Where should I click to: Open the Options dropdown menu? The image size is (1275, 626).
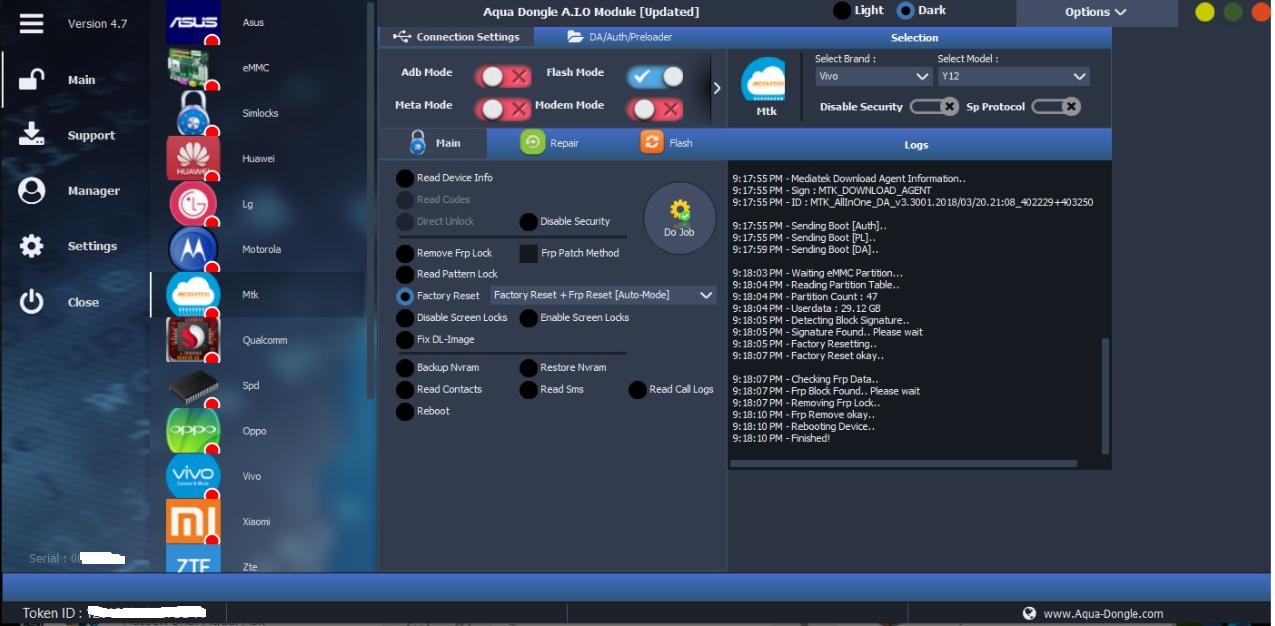point(1095,12)
